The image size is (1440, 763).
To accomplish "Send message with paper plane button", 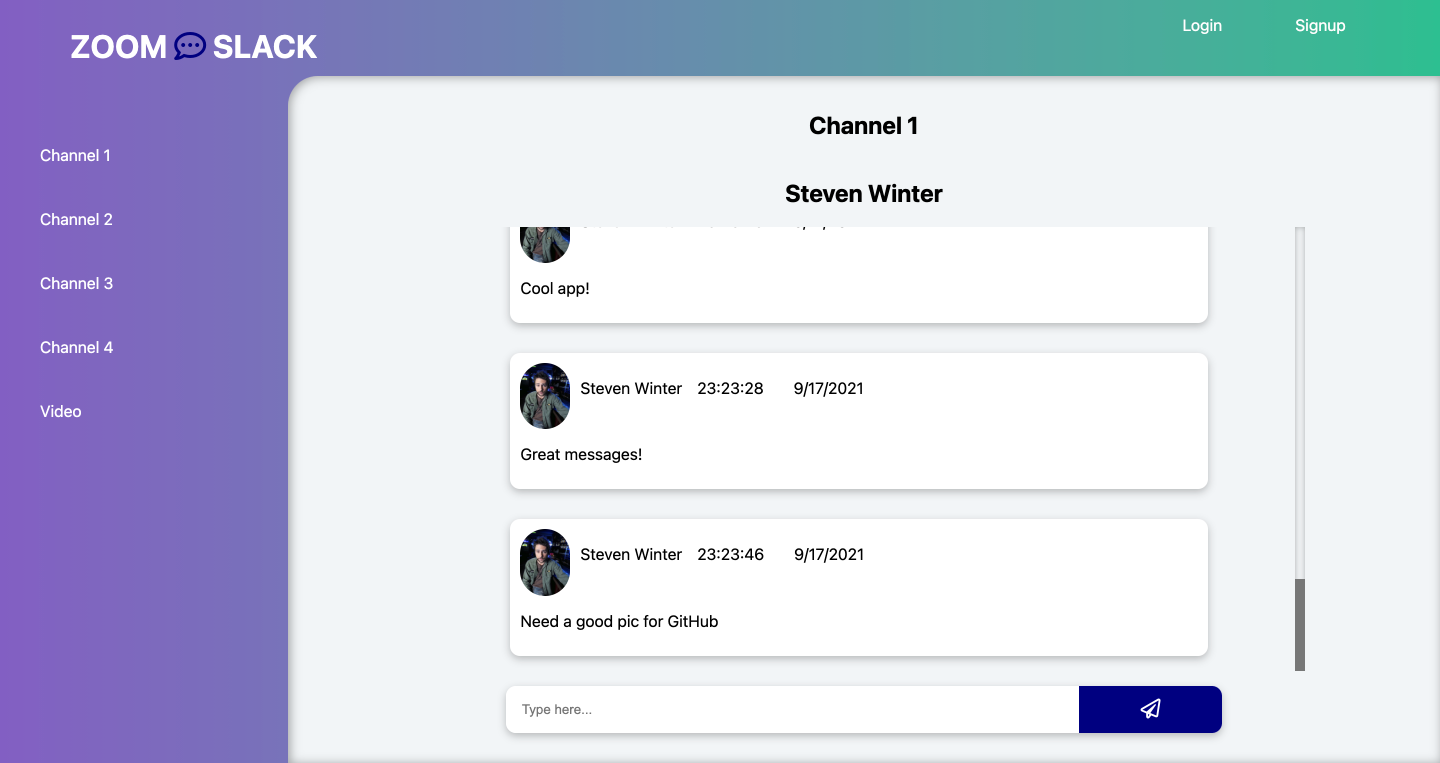I will 1150,709.
